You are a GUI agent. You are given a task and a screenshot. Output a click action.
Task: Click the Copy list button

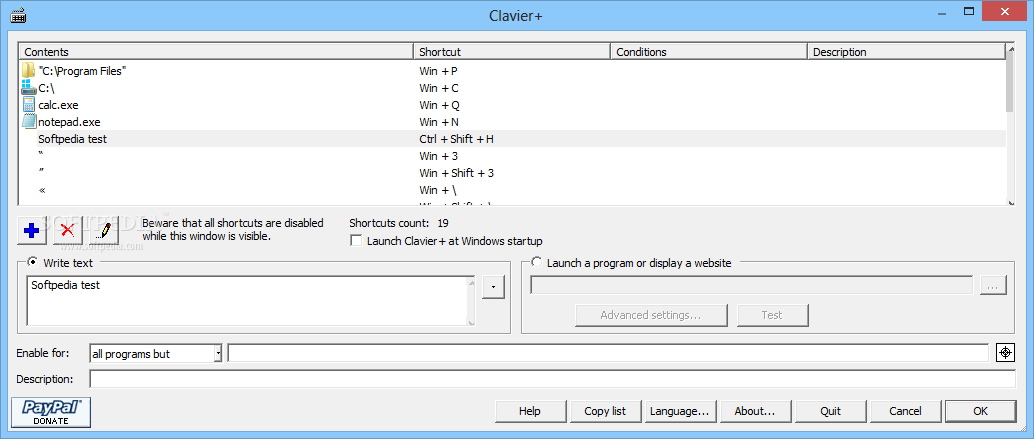(x=605, y=411)
